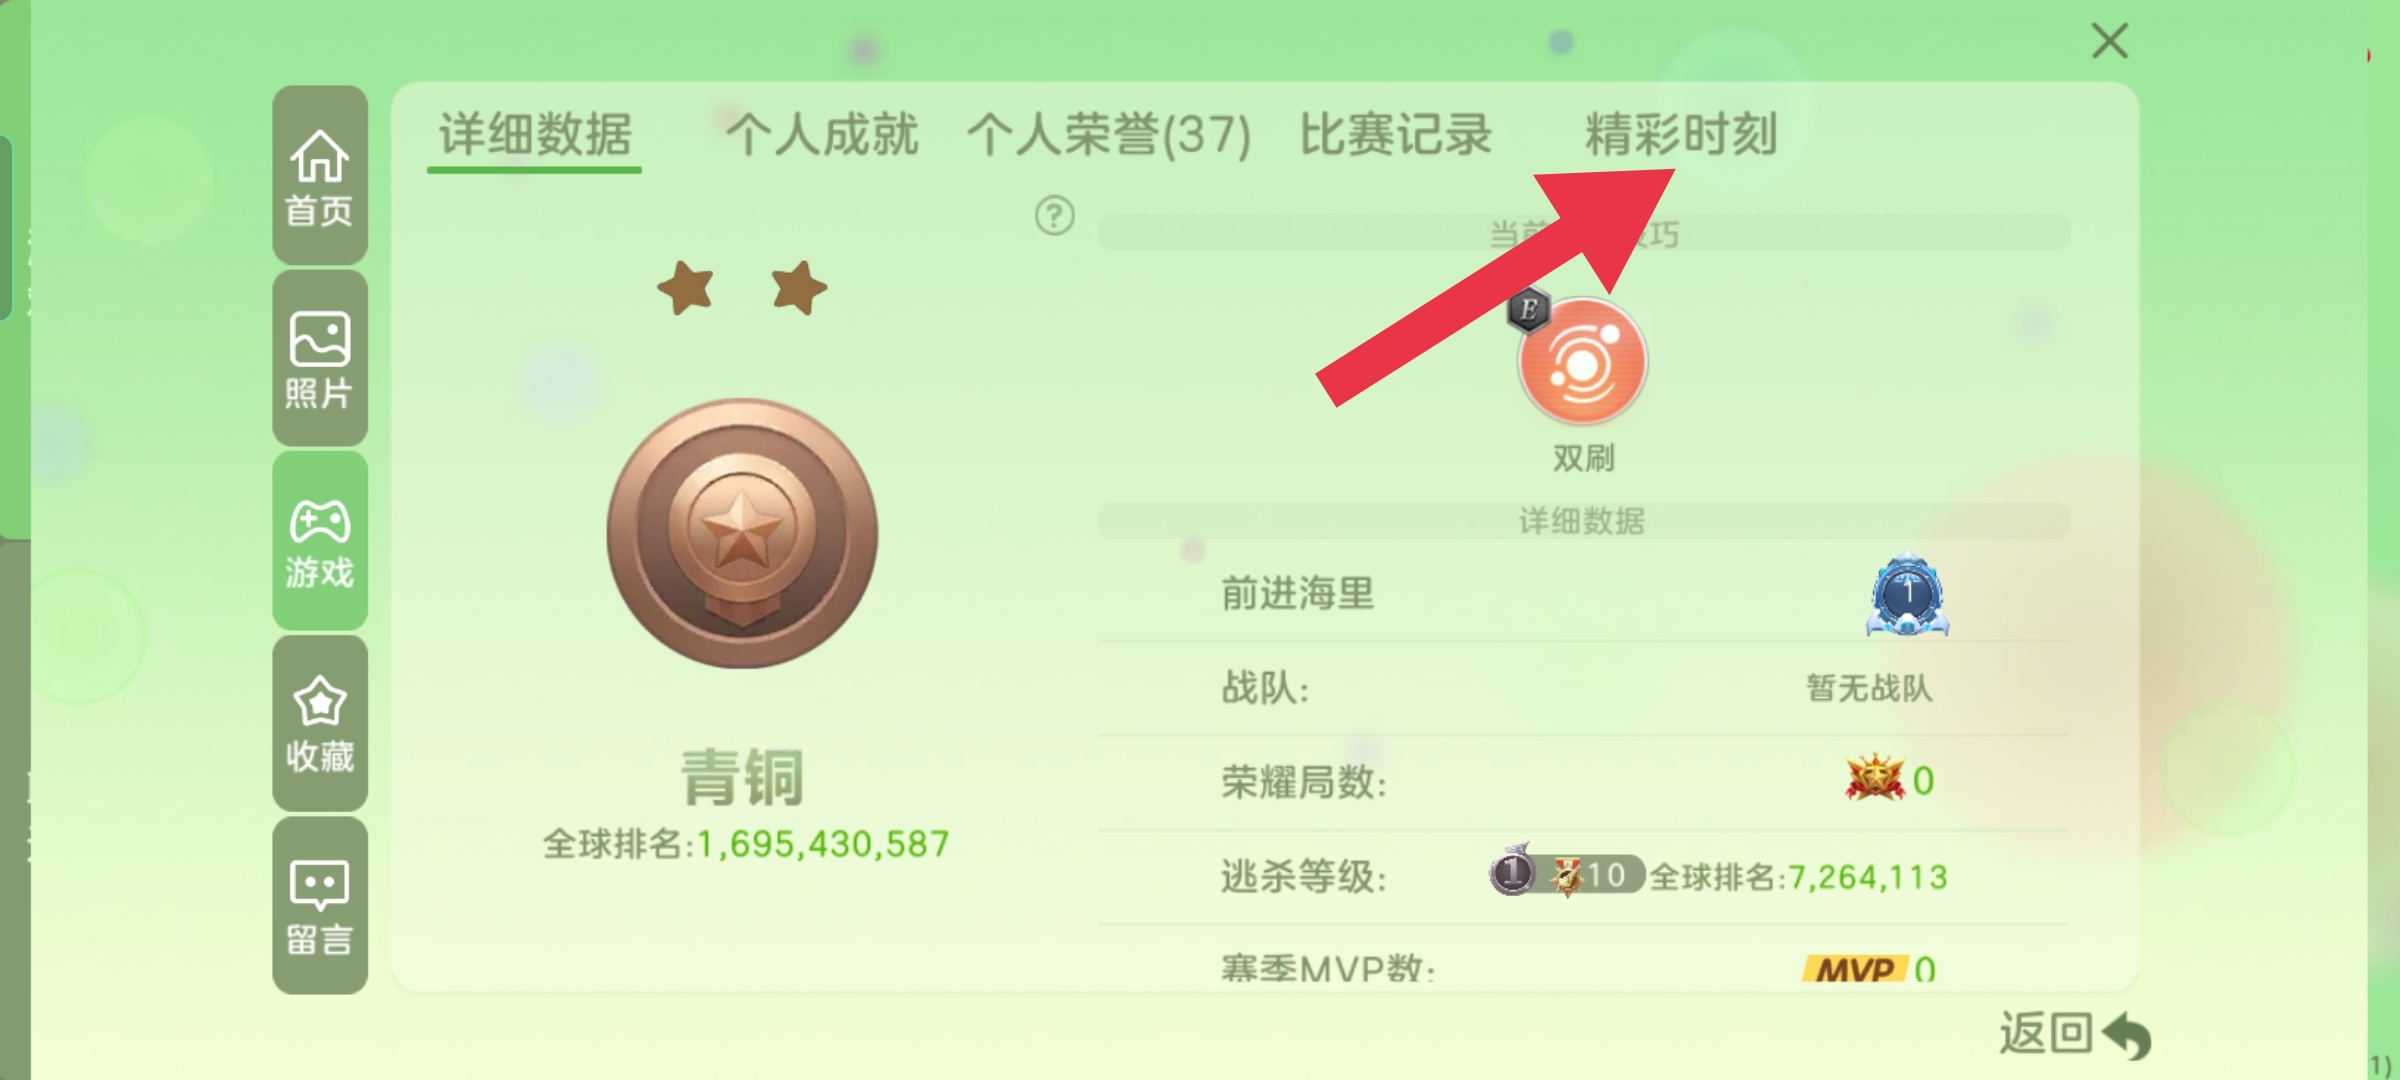Open the 精彩时刻 tab
The height and width of the screenshot is (1080, 2400).
[x=1681, y=136]
